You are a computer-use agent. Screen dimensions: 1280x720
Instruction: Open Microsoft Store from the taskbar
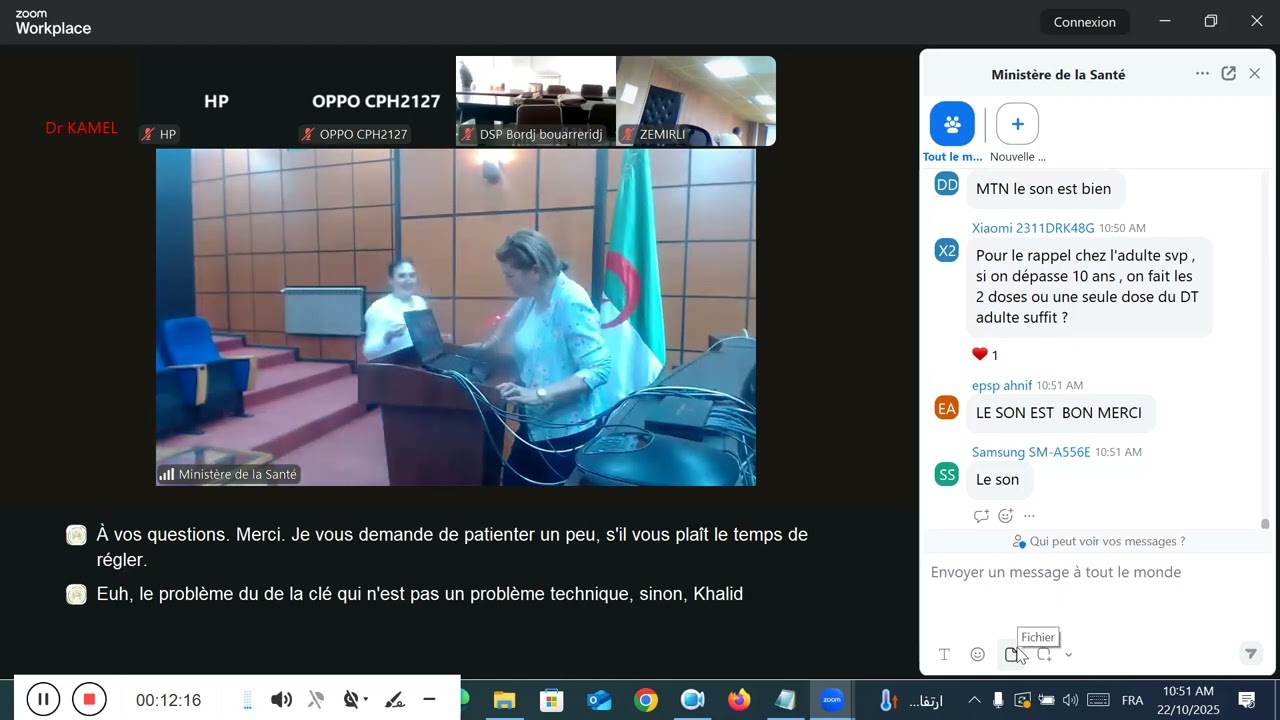[x=551, y=700]
